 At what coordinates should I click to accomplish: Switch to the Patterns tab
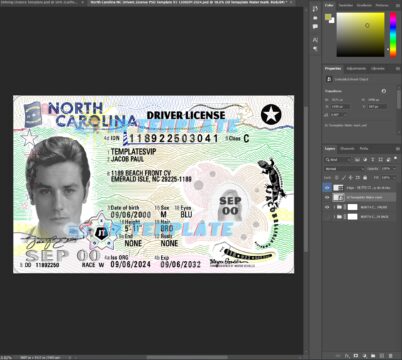point(382,6)
